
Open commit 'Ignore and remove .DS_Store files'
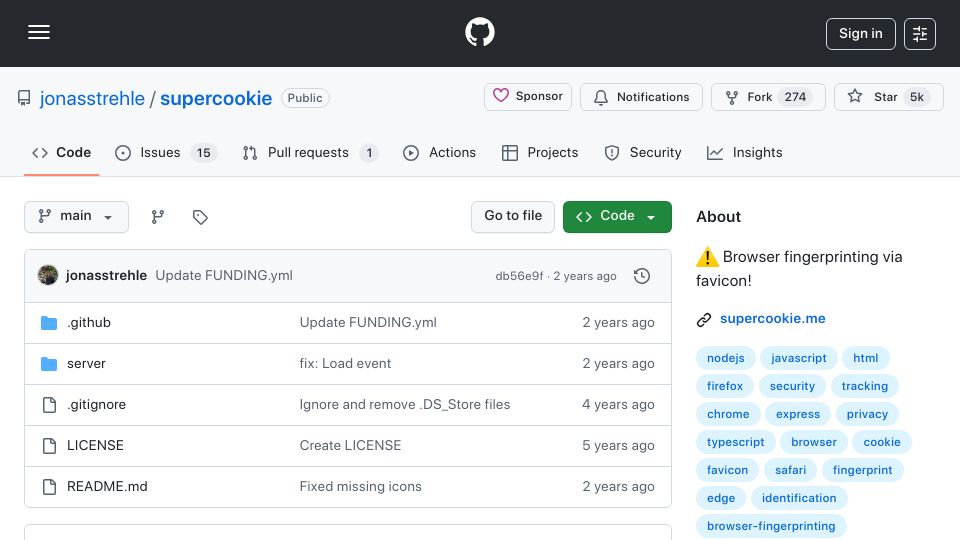click(405, 405)
